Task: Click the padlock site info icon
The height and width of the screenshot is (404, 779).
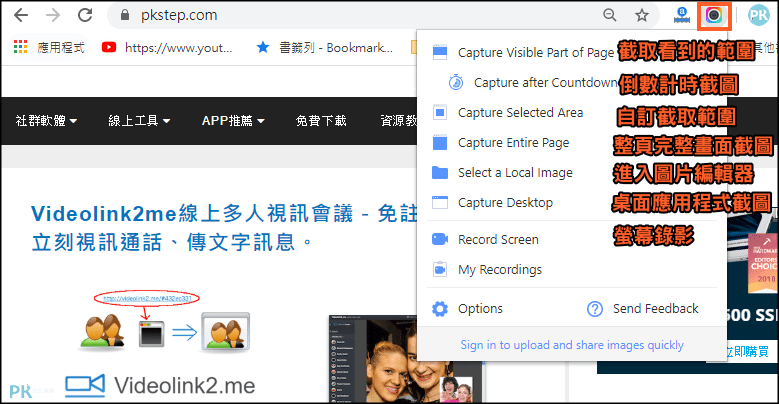Action: point(125,15)
